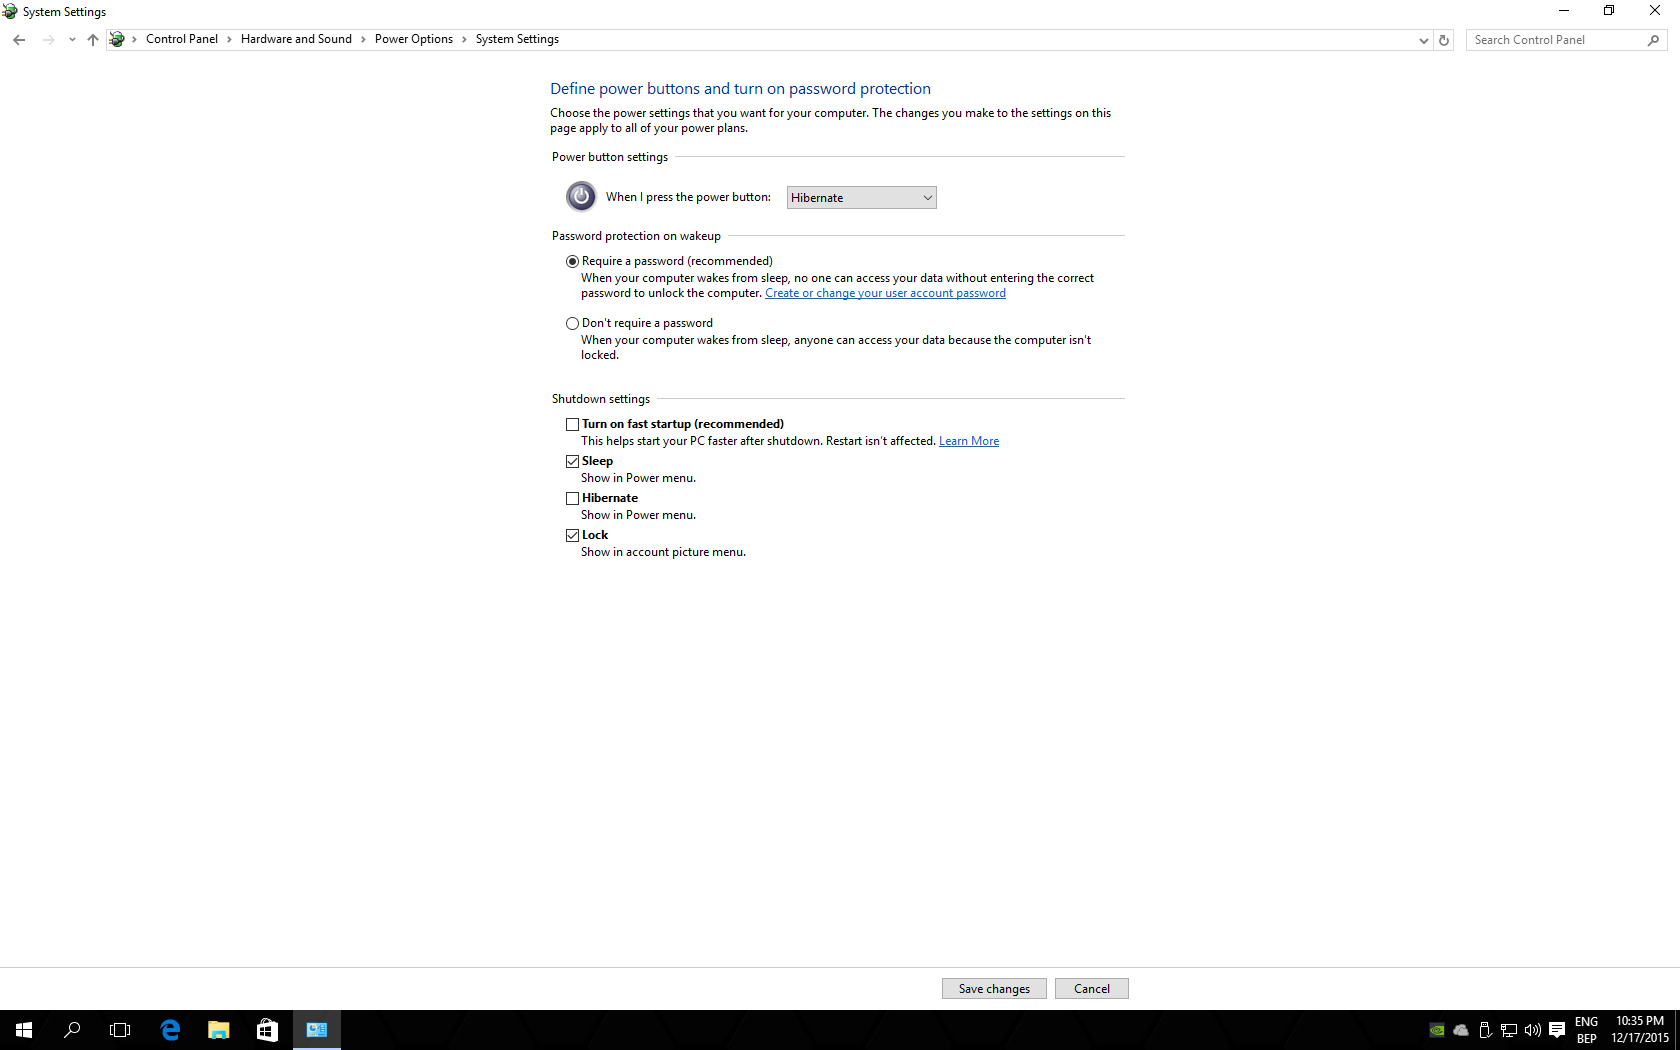The image size is (1680, 1050).
Task: Open the Windows Store from the taskbar
Action: (267, 1030)
